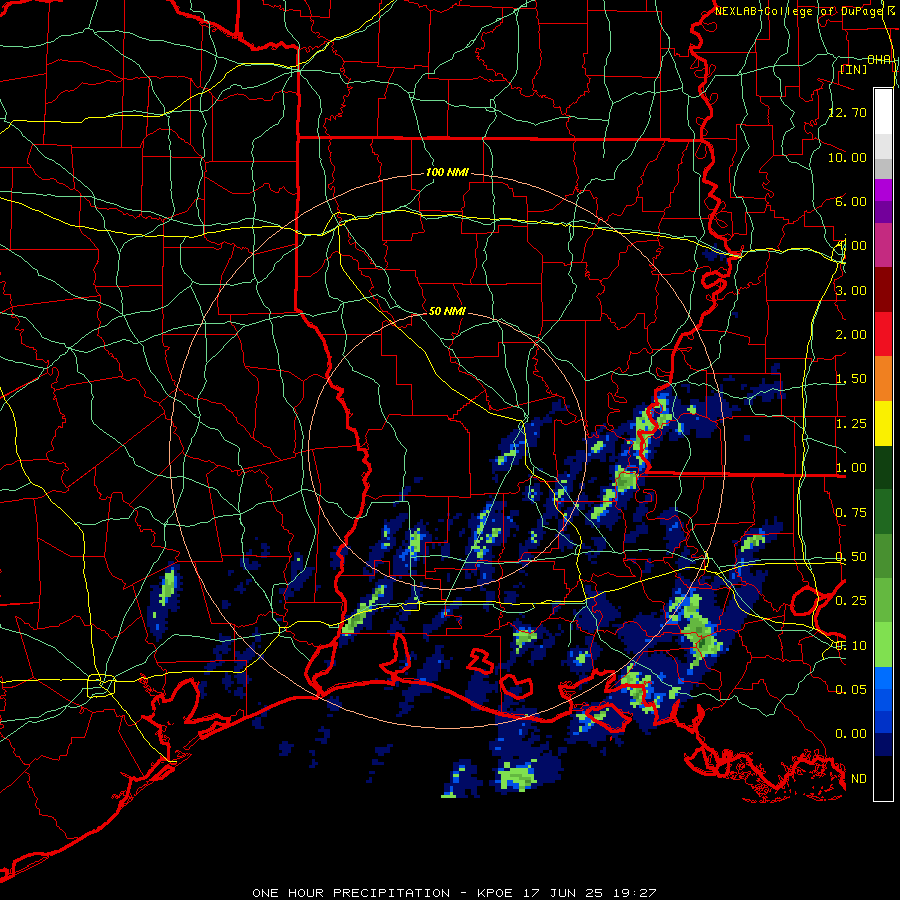Click the 10.00 legend value

[x=847, y=157]
